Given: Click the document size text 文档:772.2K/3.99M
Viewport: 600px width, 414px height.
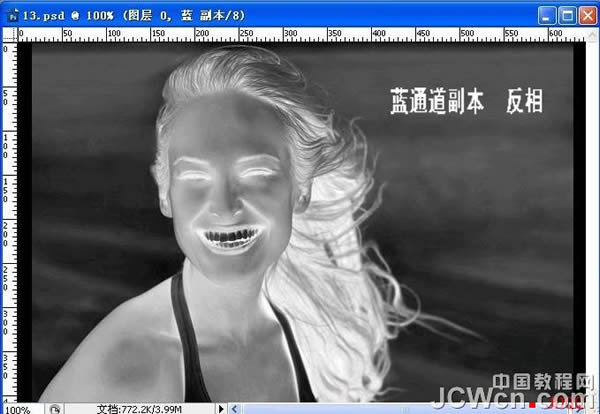Looking at the screenshot, I should (x=139, y=409).
